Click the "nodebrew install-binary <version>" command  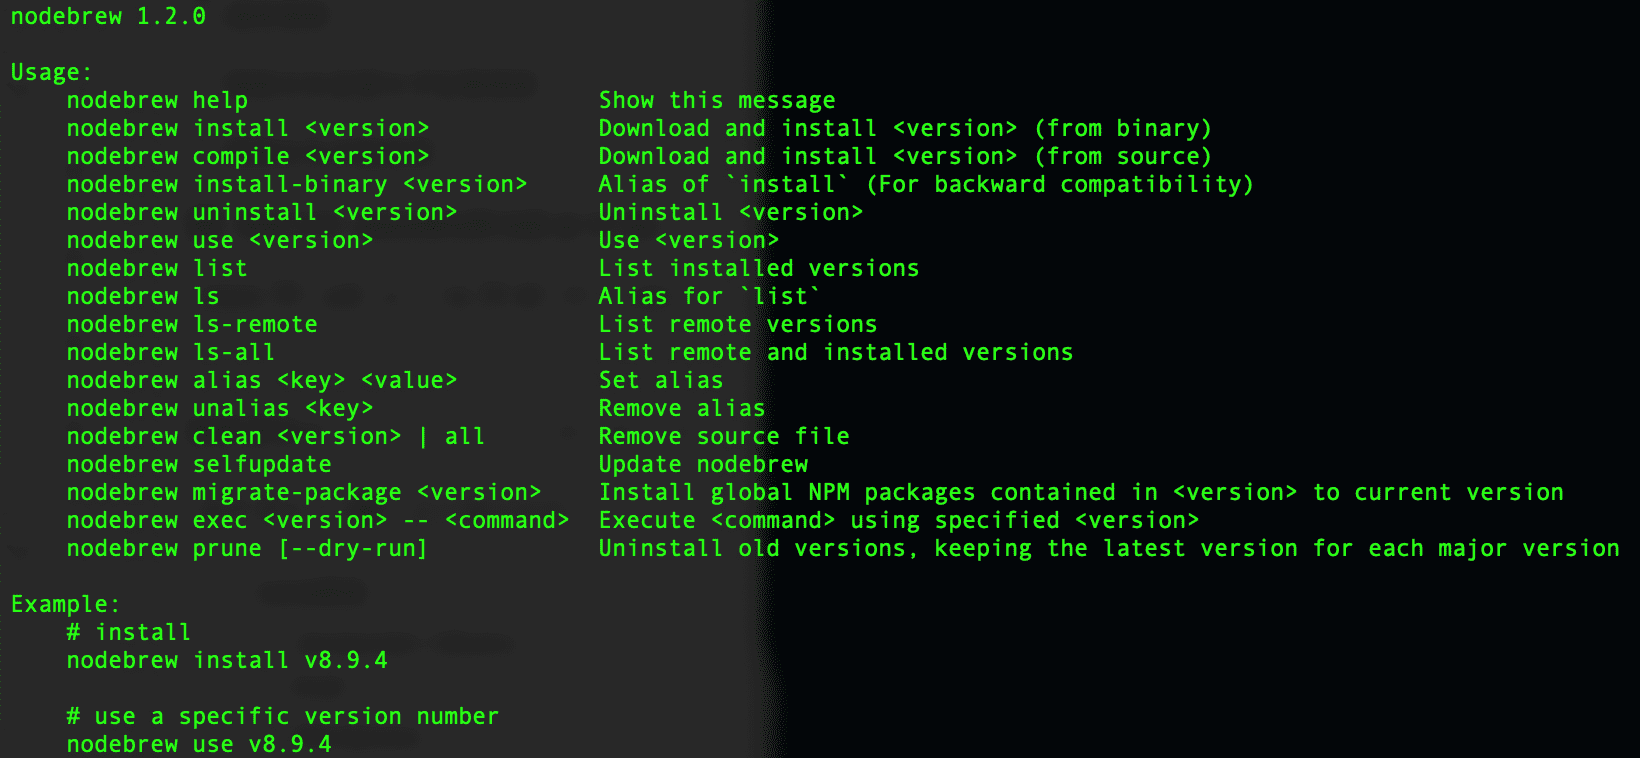[297, 185]
